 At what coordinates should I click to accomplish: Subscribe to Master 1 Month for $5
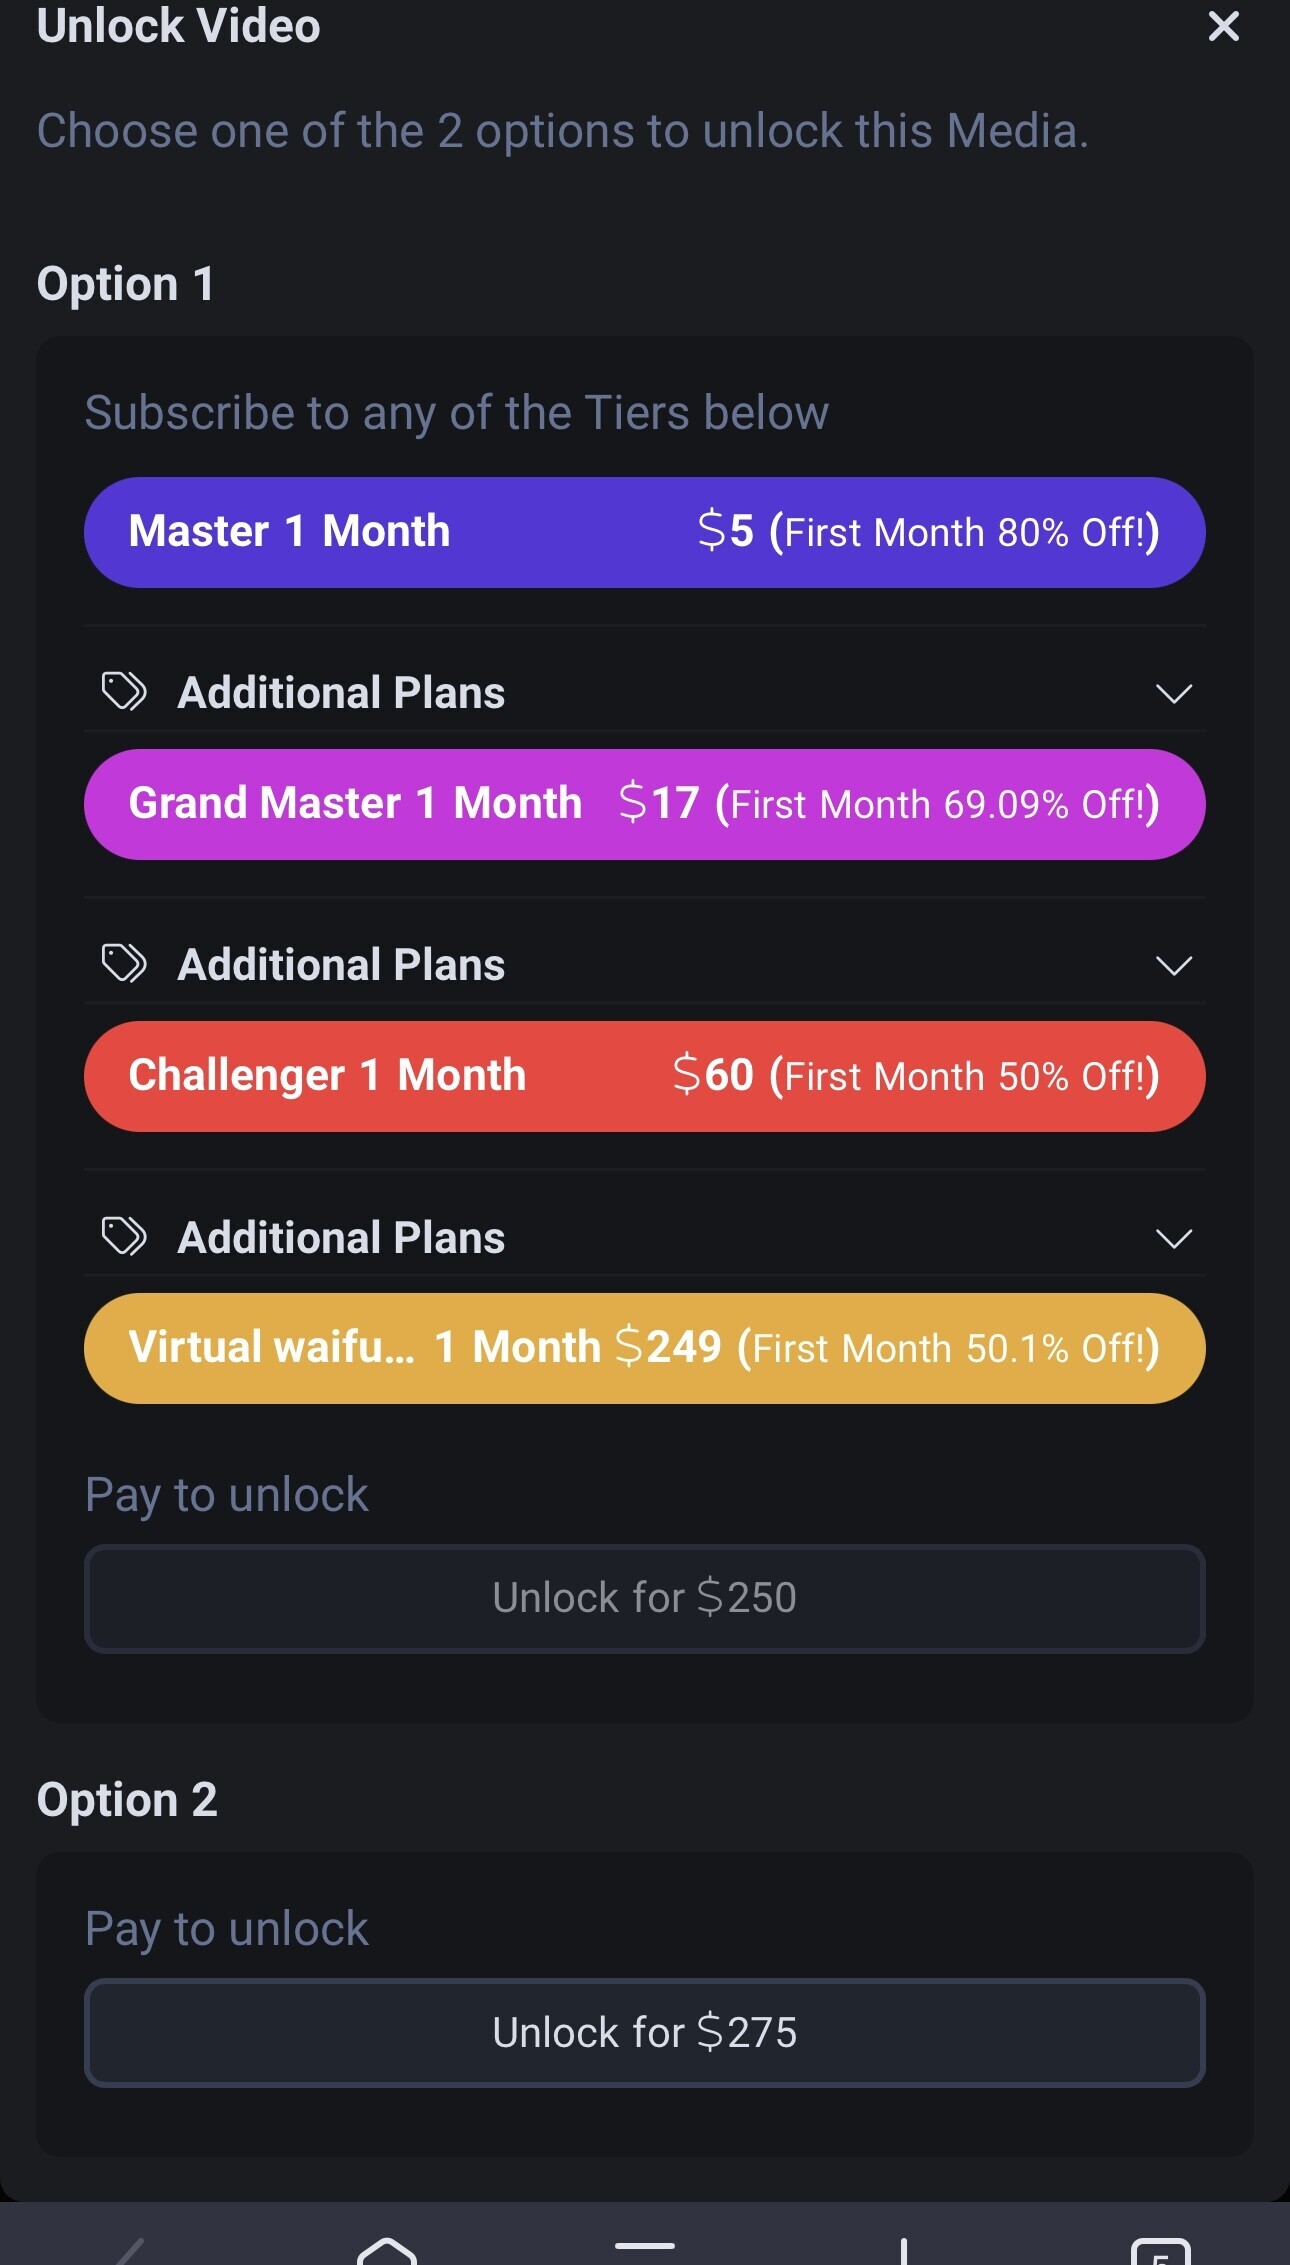tap(644, 532)
